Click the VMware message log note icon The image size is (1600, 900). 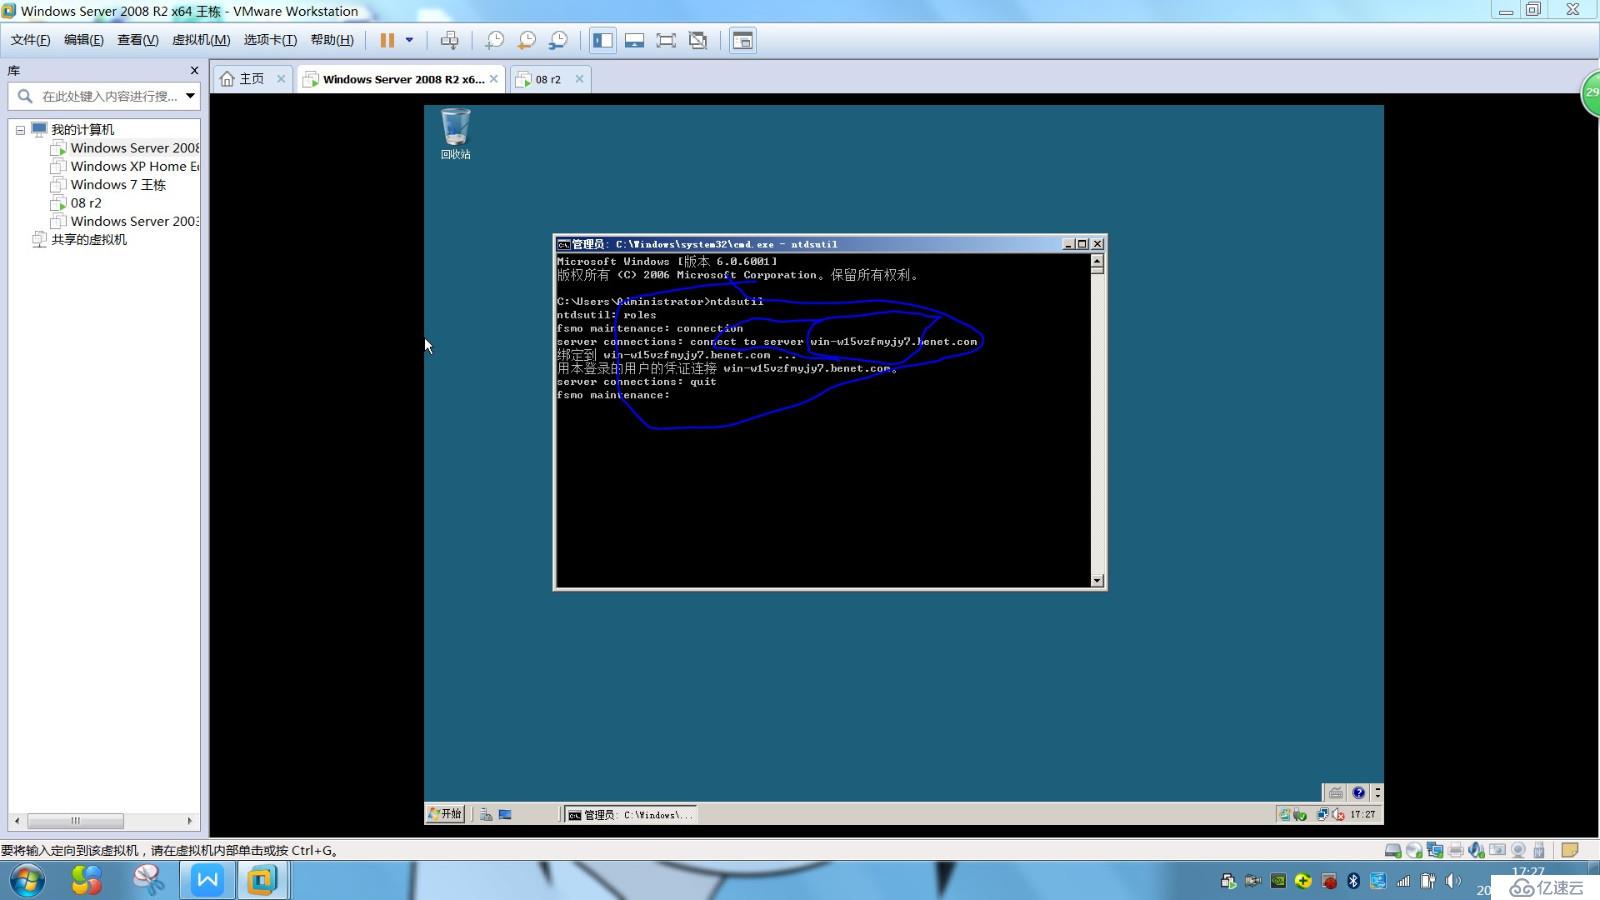tap(1570, 850)
